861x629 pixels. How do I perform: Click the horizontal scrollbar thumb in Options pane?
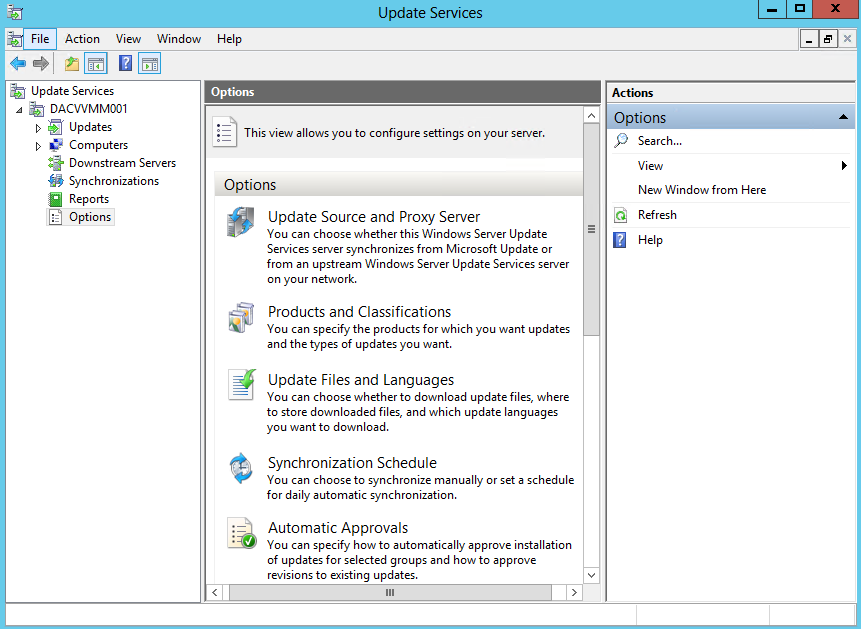point(390,593)
